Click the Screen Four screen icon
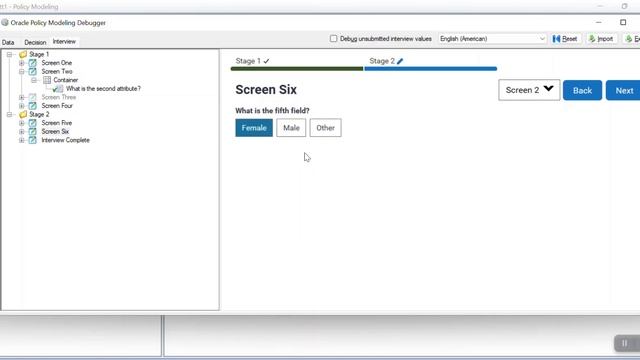The width and height of the screenshot is (640, 360). (32, 106)
